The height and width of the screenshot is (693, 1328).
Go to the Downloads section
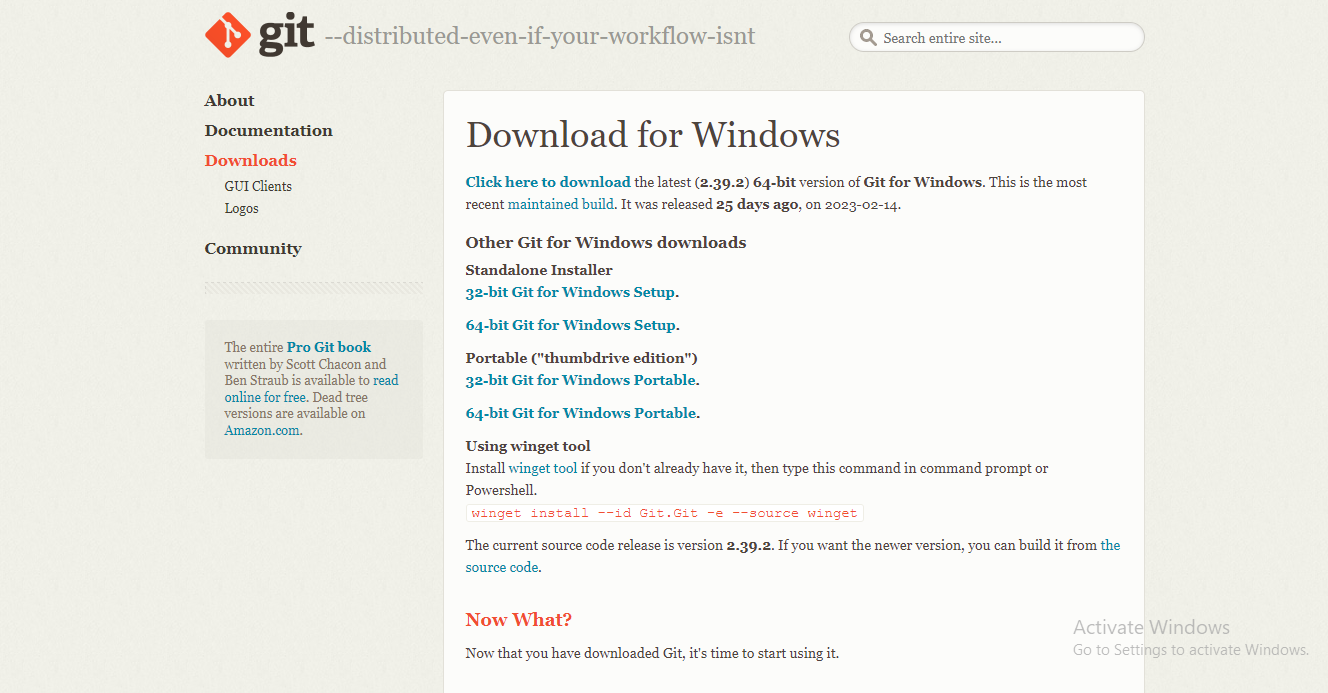[x=250, y=160]
